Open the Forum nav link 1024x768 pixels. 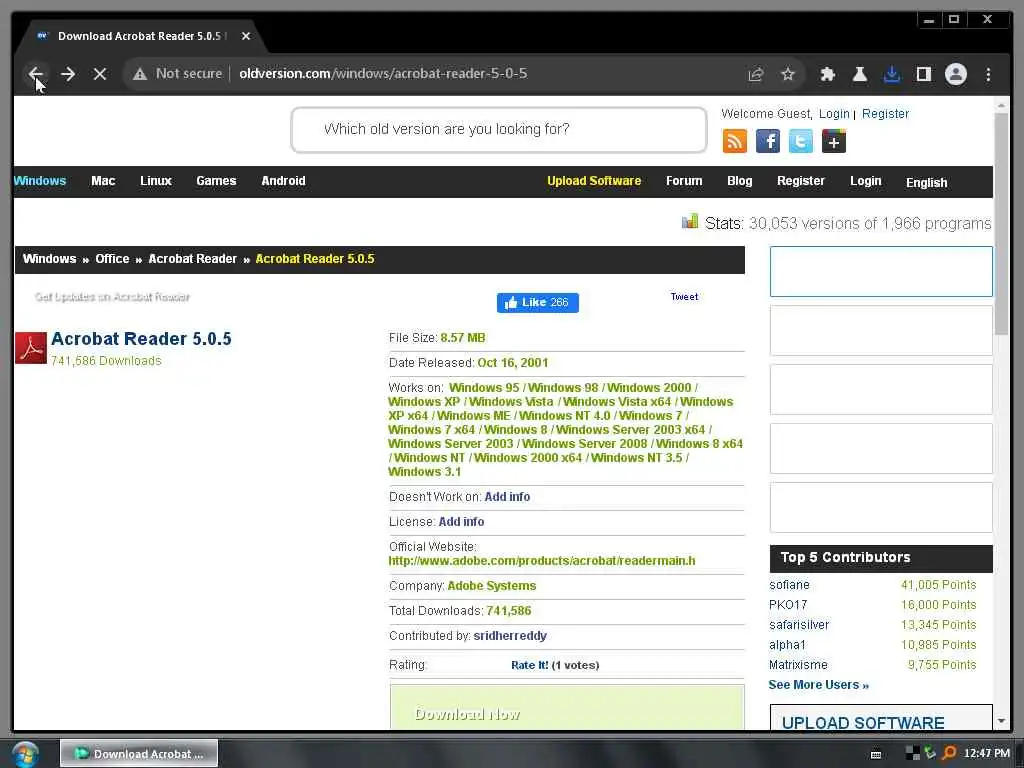click(684, 181)
